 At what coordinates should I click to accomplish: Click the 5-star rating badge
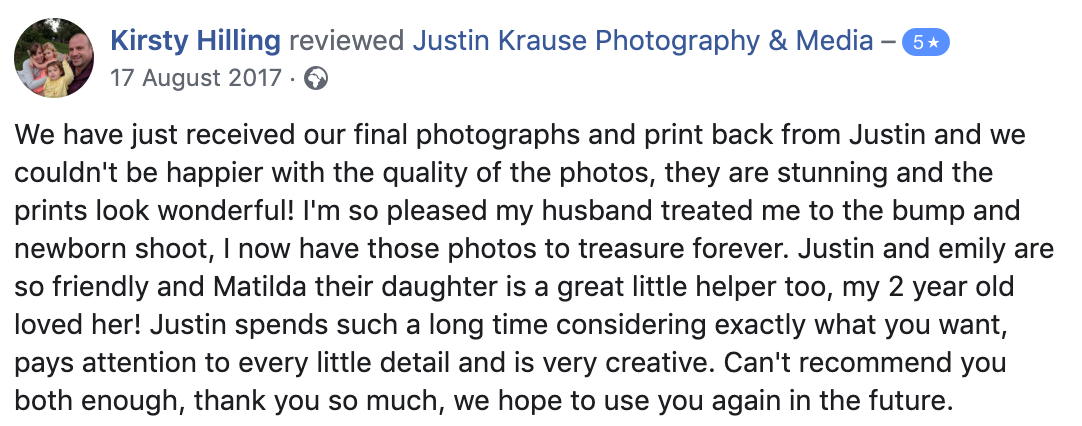coord(926,43)
